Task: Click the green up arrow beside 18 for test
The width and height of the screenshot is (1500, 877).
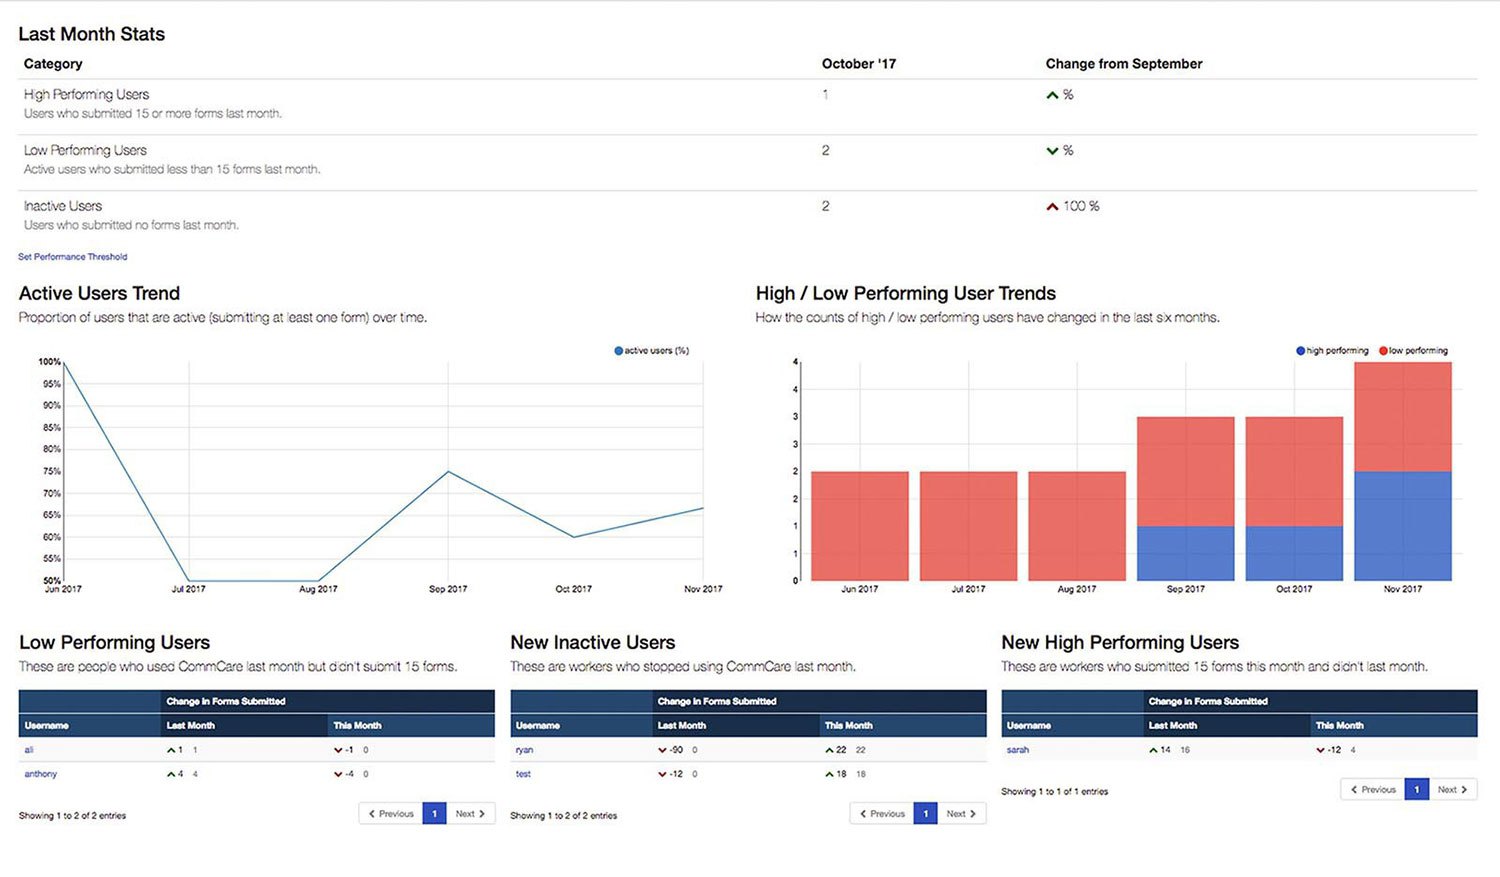Action: [x=829, y=774]
